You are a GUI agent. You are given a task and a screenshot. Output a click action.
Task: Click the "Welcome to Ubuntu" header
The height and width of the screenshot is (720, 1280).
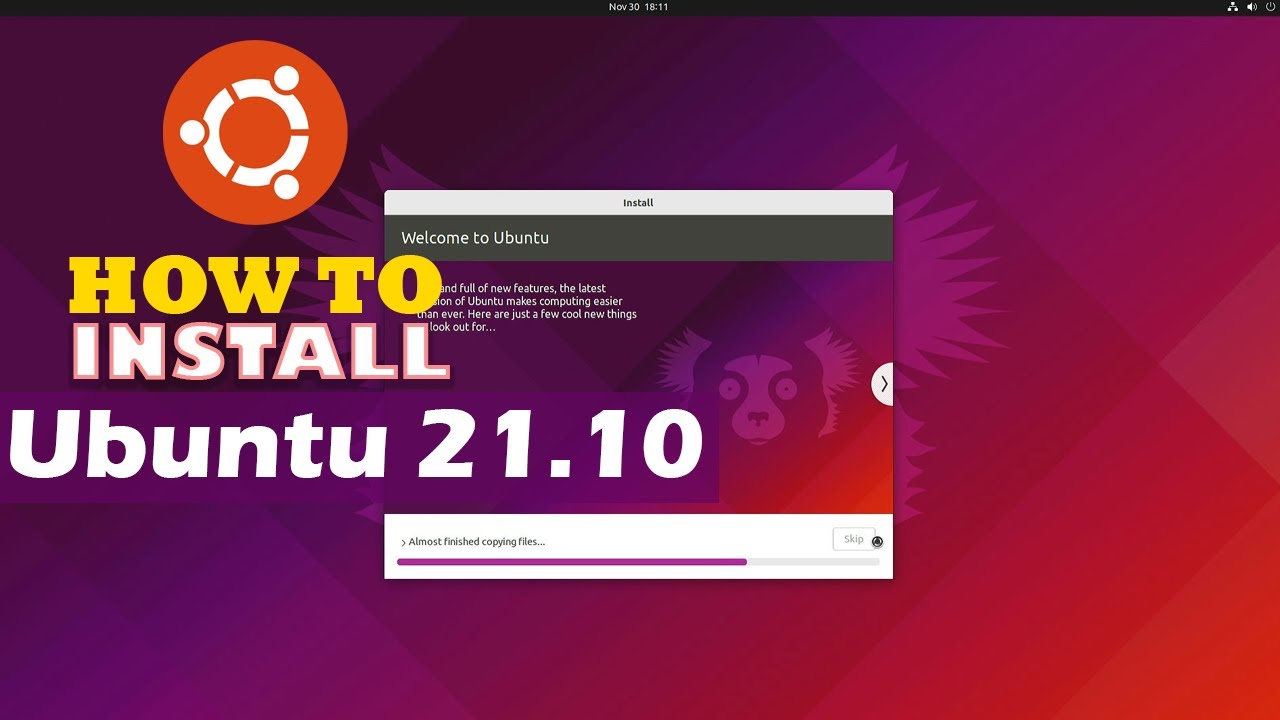point(638,238)
